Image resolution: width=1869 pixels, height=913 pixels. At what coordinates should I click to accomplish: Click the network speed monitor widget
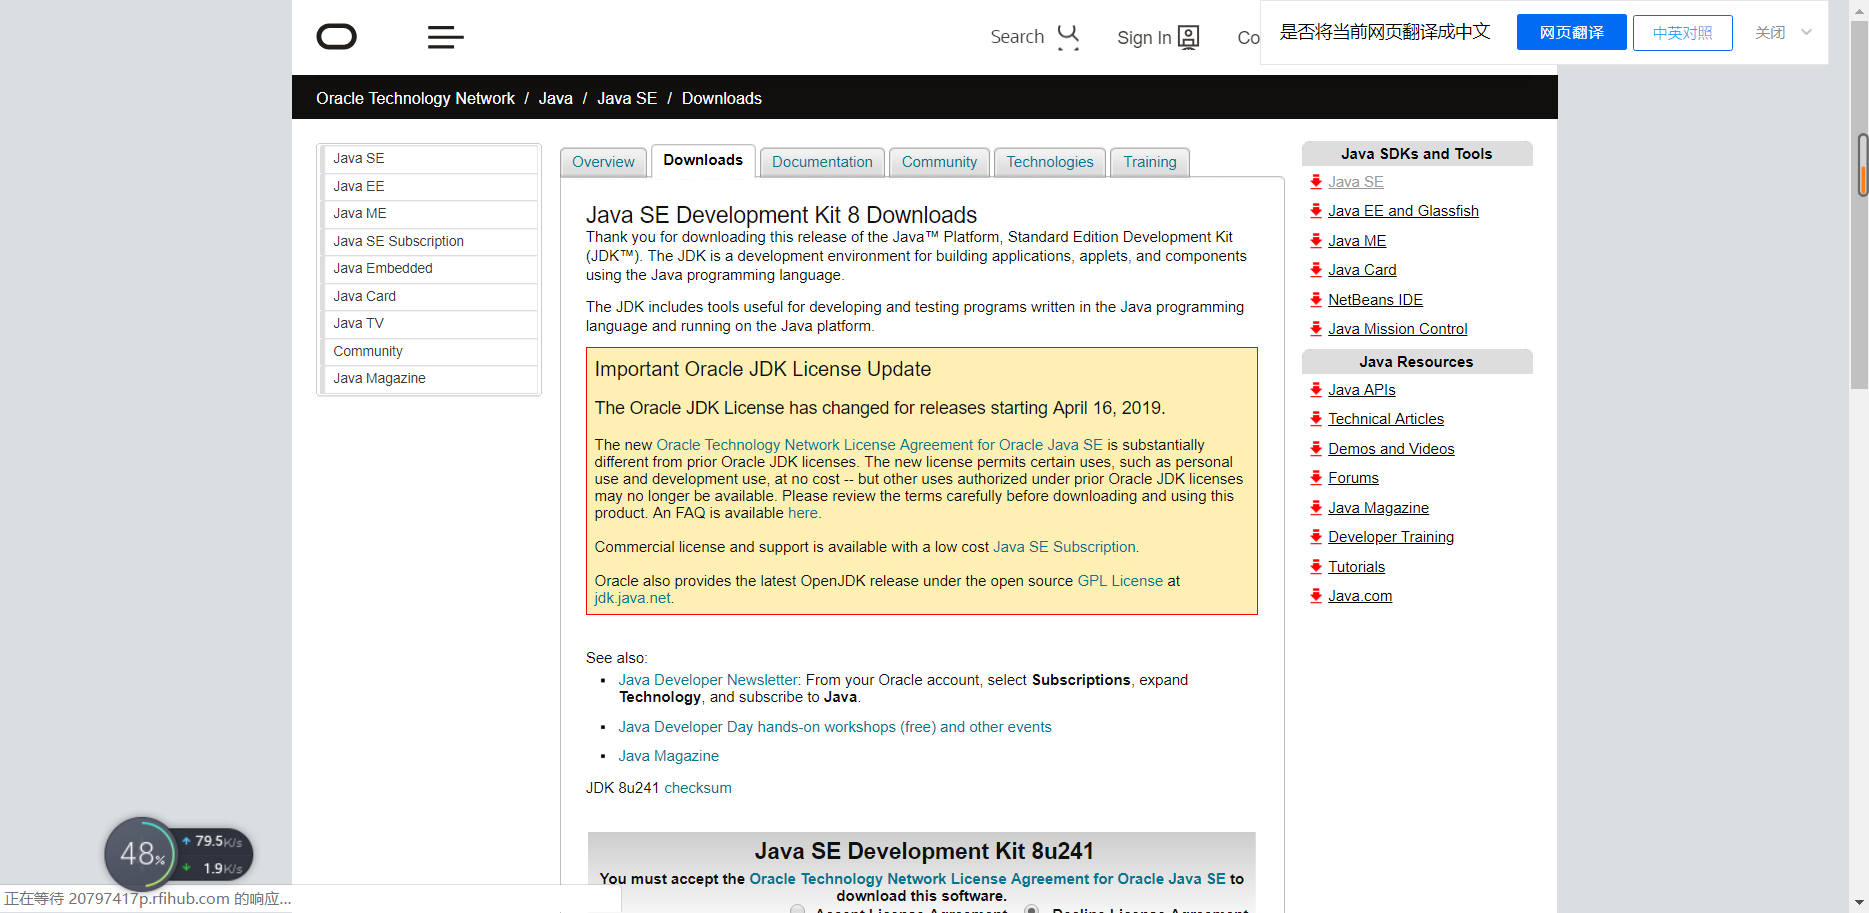[x=179, y=854]
